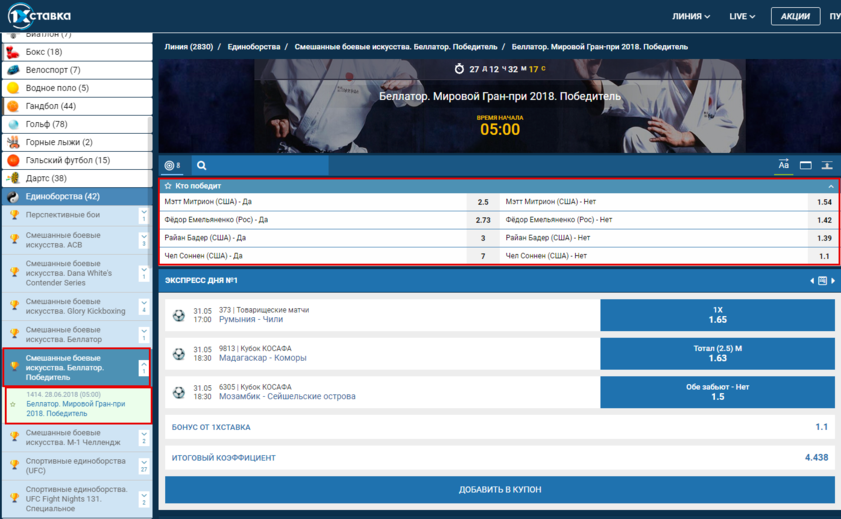Image resolution: width=841 pixels, height=519 pixels.
Task: Expand the Dana White's Contender Series
Action: [x=144, y=273]
